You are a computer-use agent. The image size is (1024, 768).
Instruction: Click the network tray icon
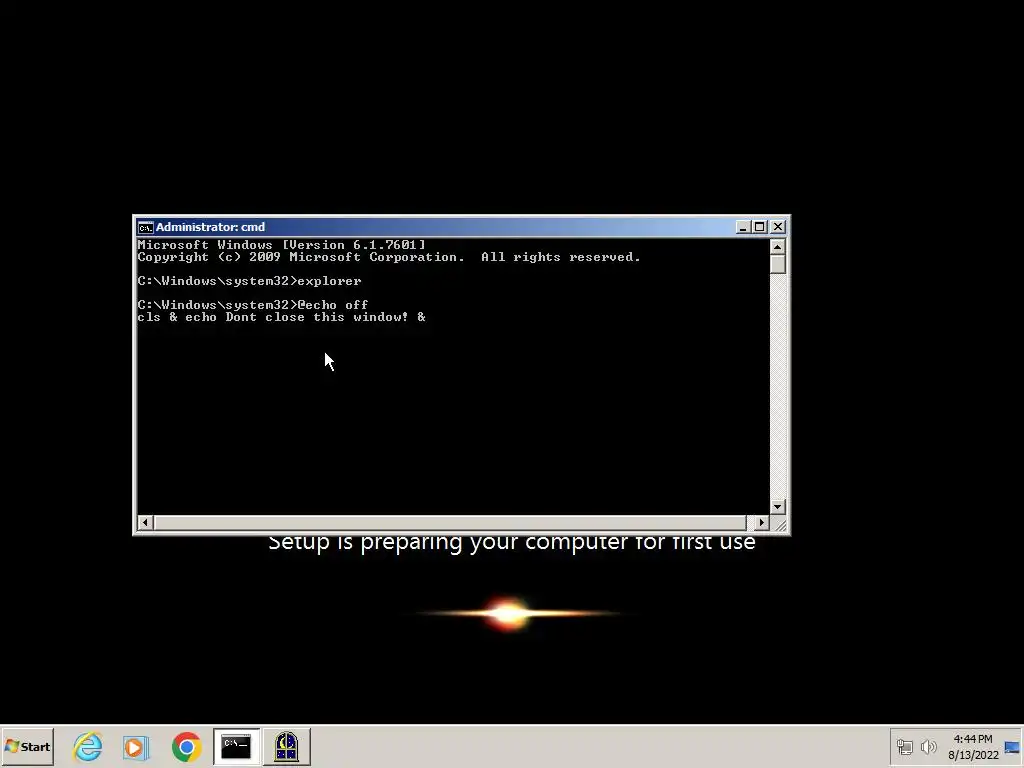coord(904,746)
